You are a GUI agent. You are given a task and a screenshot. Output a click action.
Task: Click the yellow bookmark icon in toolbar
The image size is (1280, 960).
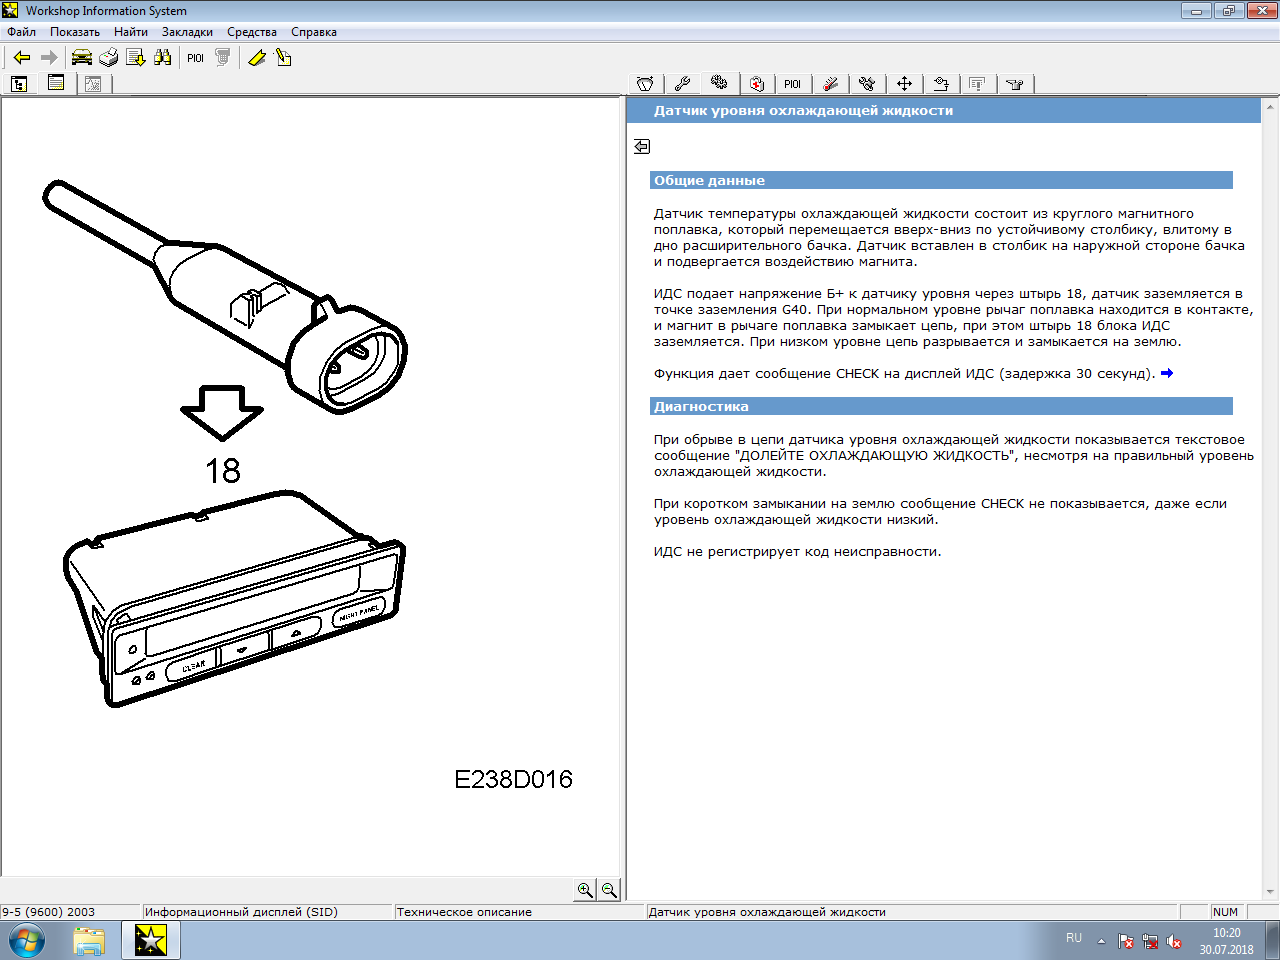257,58
